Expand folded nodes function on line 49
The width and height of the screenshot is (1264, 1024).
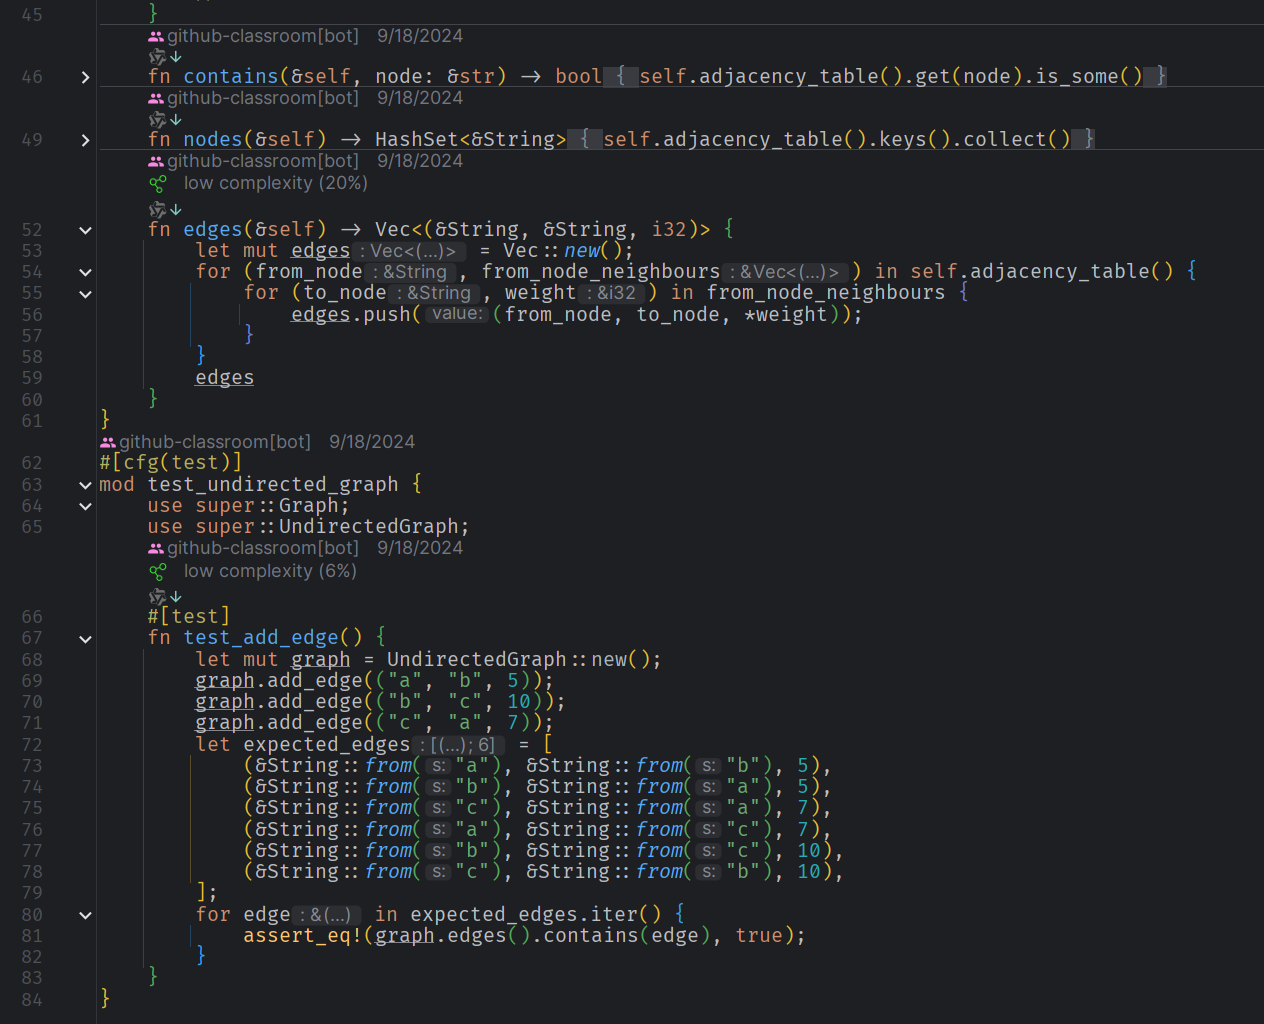click(85, 140)
